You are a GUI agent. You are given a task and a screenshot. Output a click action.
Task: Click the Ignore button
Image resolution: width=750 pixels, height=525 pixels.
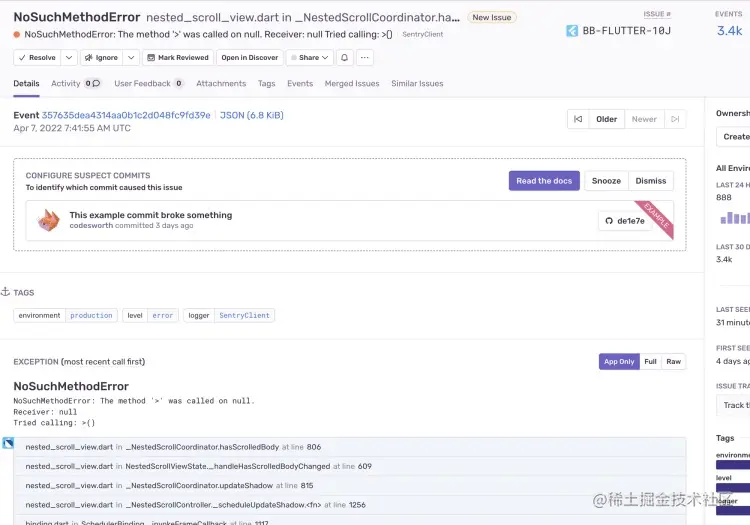(101, 57)
